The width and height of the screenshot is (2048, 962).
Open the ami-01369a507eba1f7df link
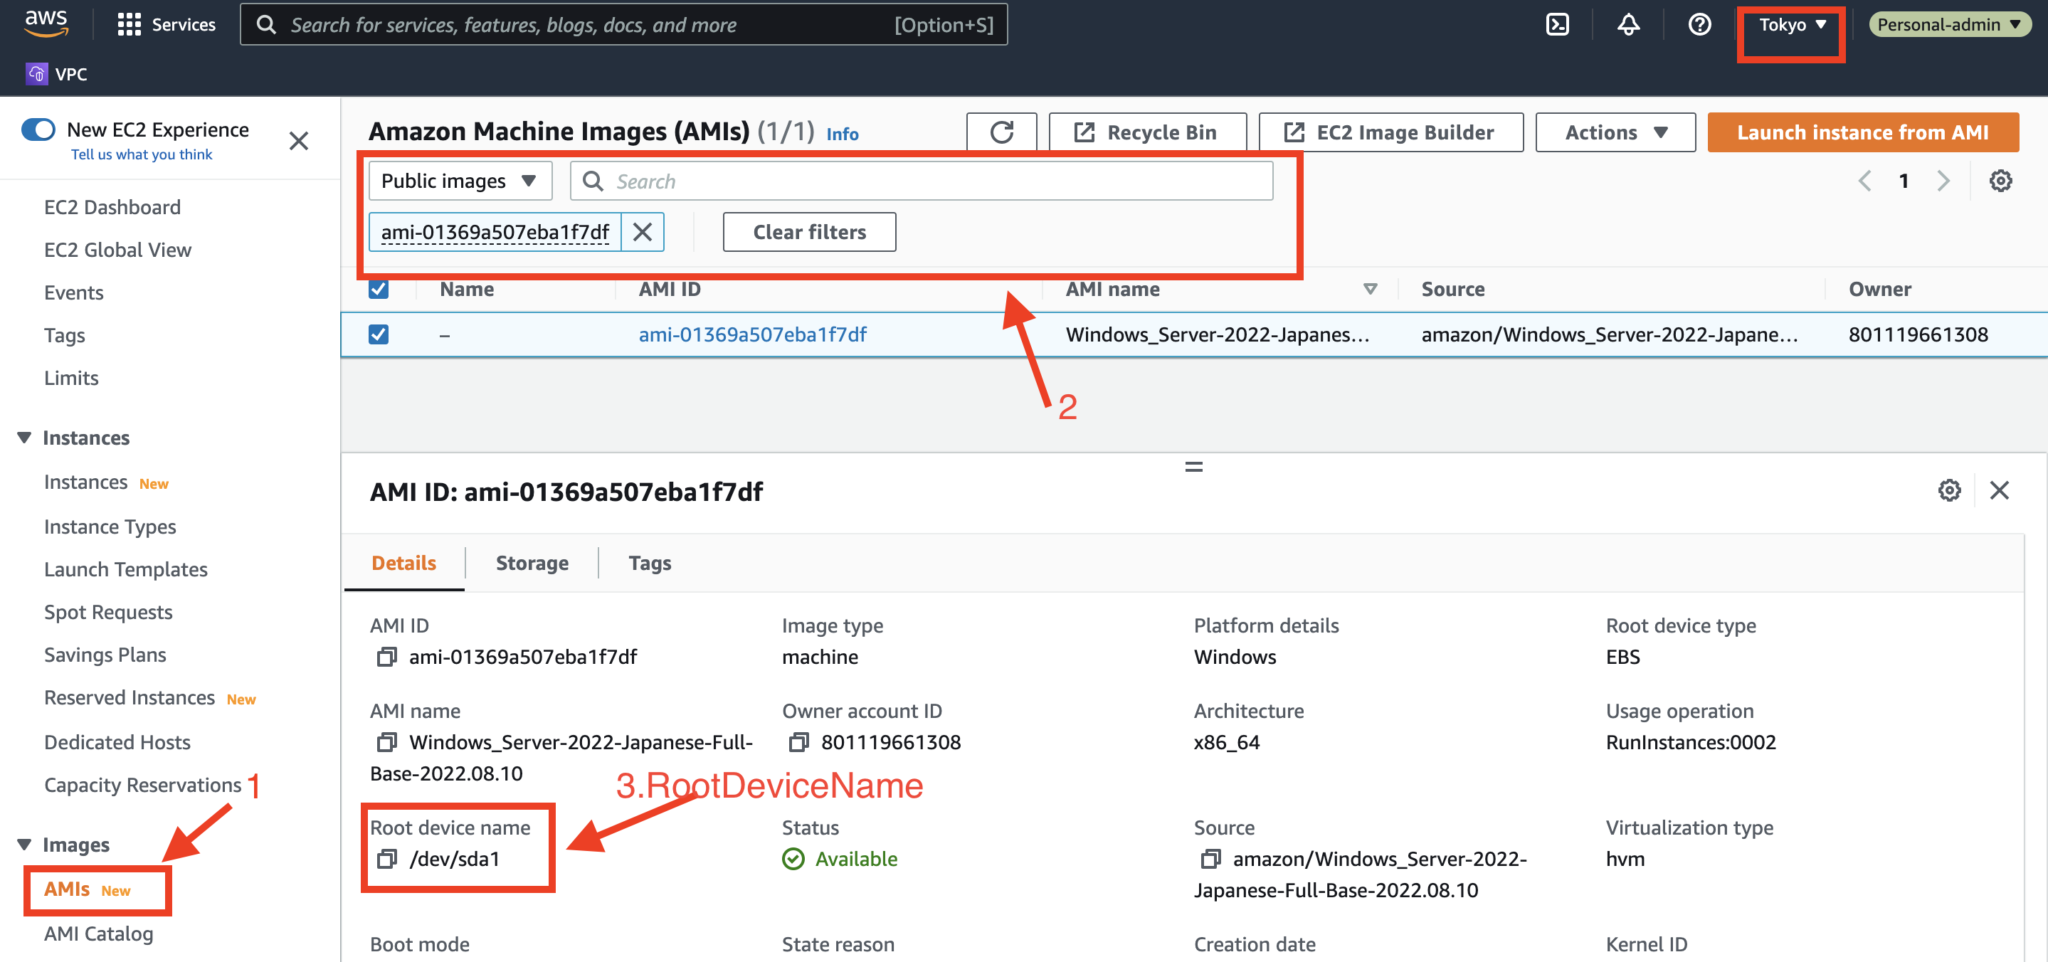click(x=752, y=334)
